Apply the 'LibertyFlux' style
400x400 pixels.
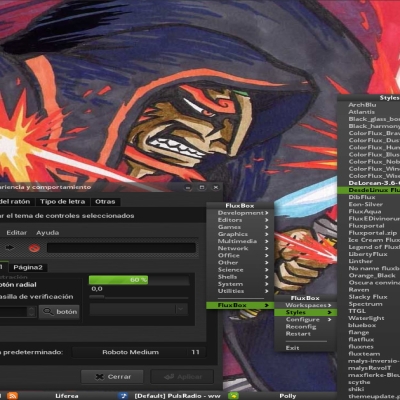(369, 254)
